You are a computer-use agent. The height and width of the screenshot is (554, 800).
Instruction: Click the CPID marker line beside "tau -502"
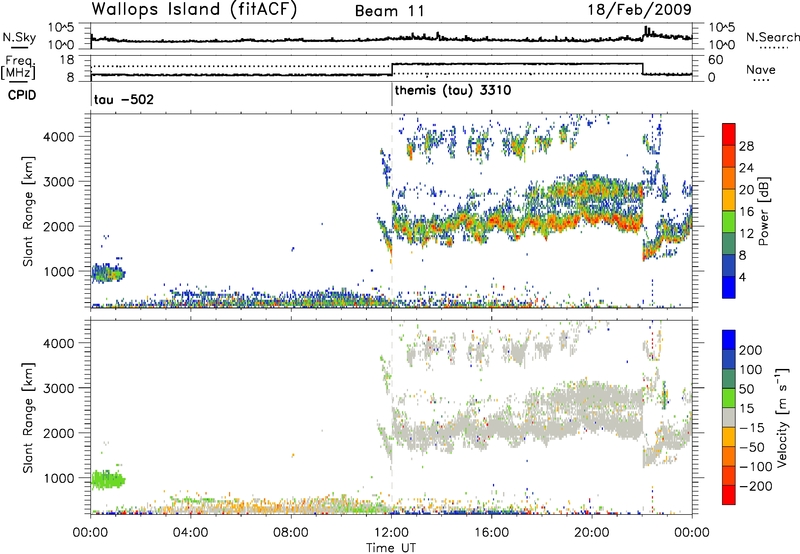[91, 95]
